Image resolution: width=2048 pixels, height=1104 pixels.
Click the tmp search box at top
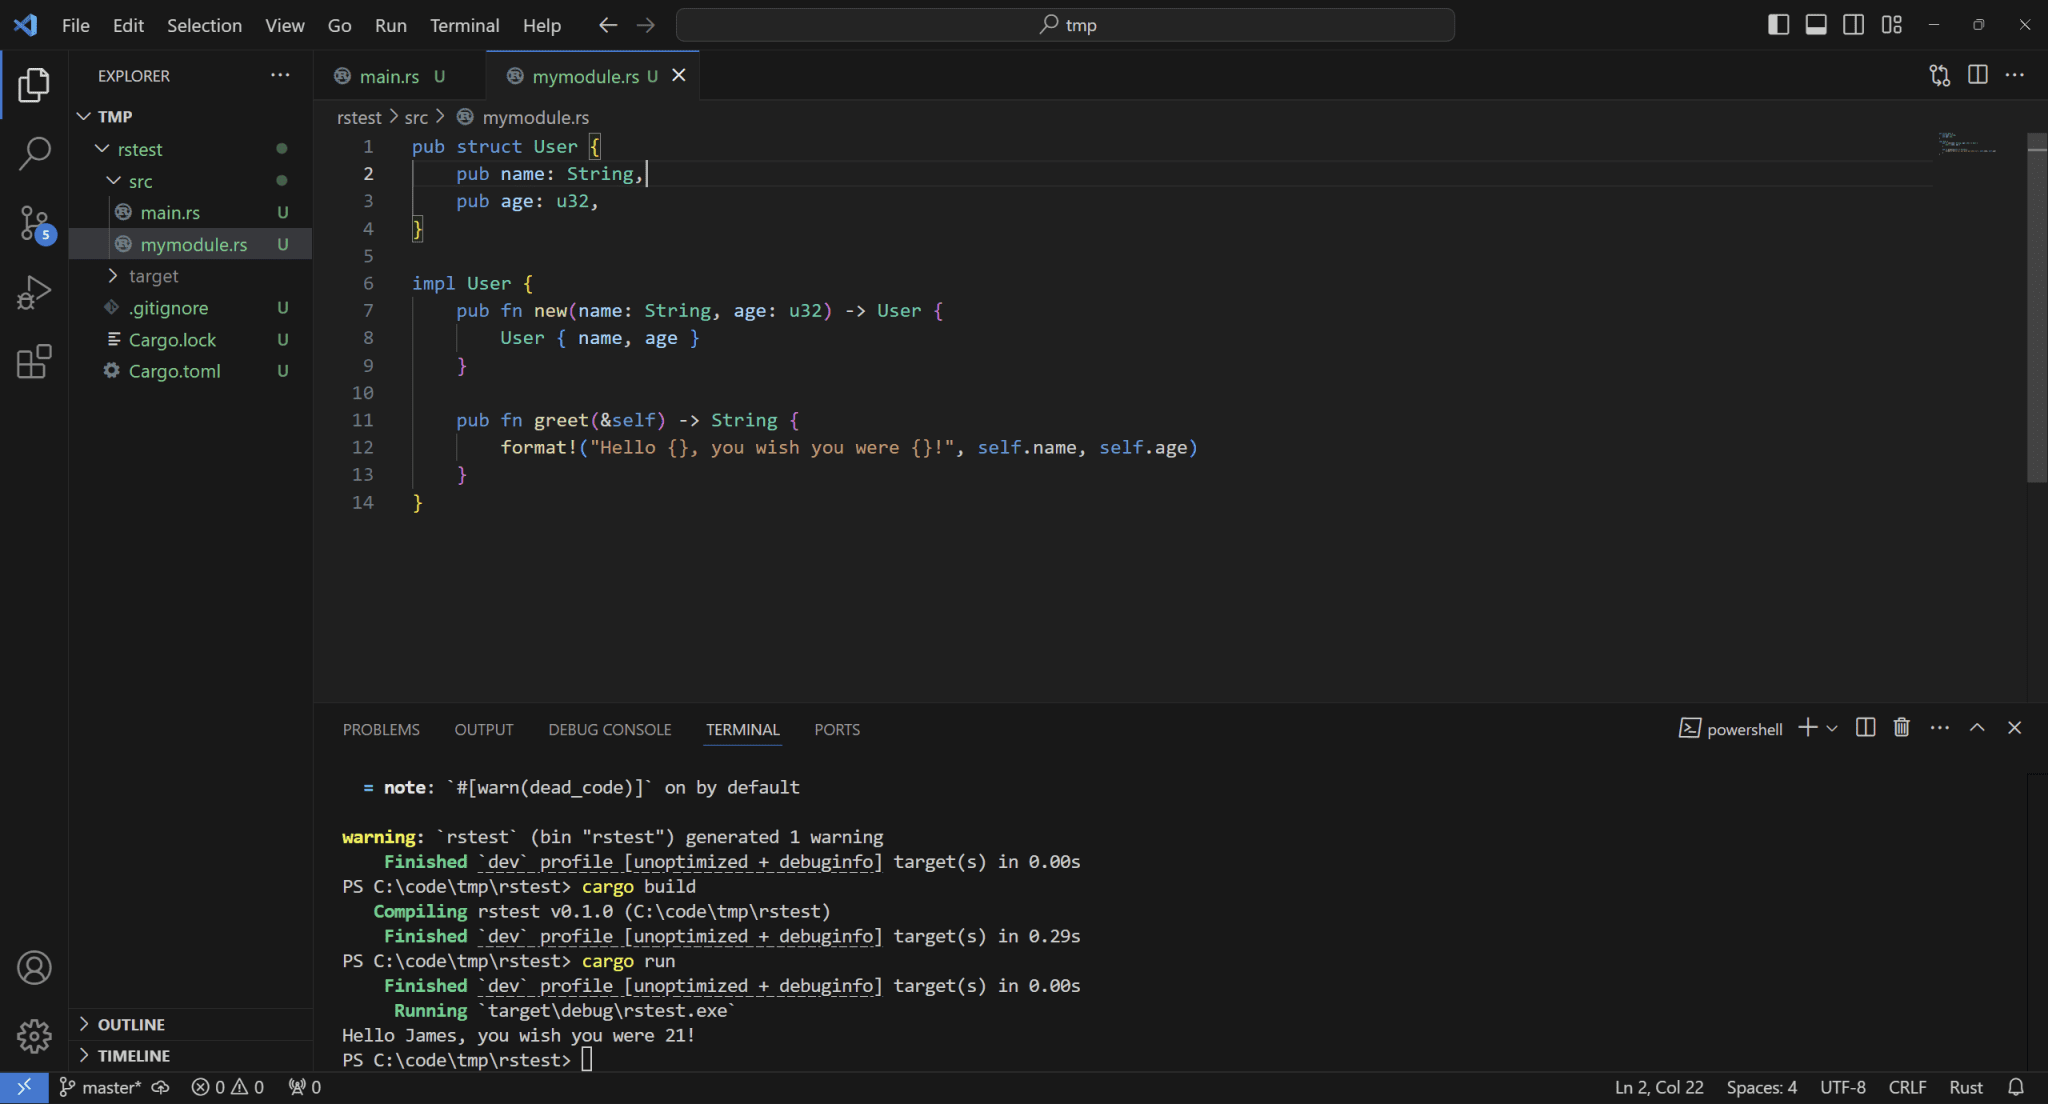point(1066,24)
